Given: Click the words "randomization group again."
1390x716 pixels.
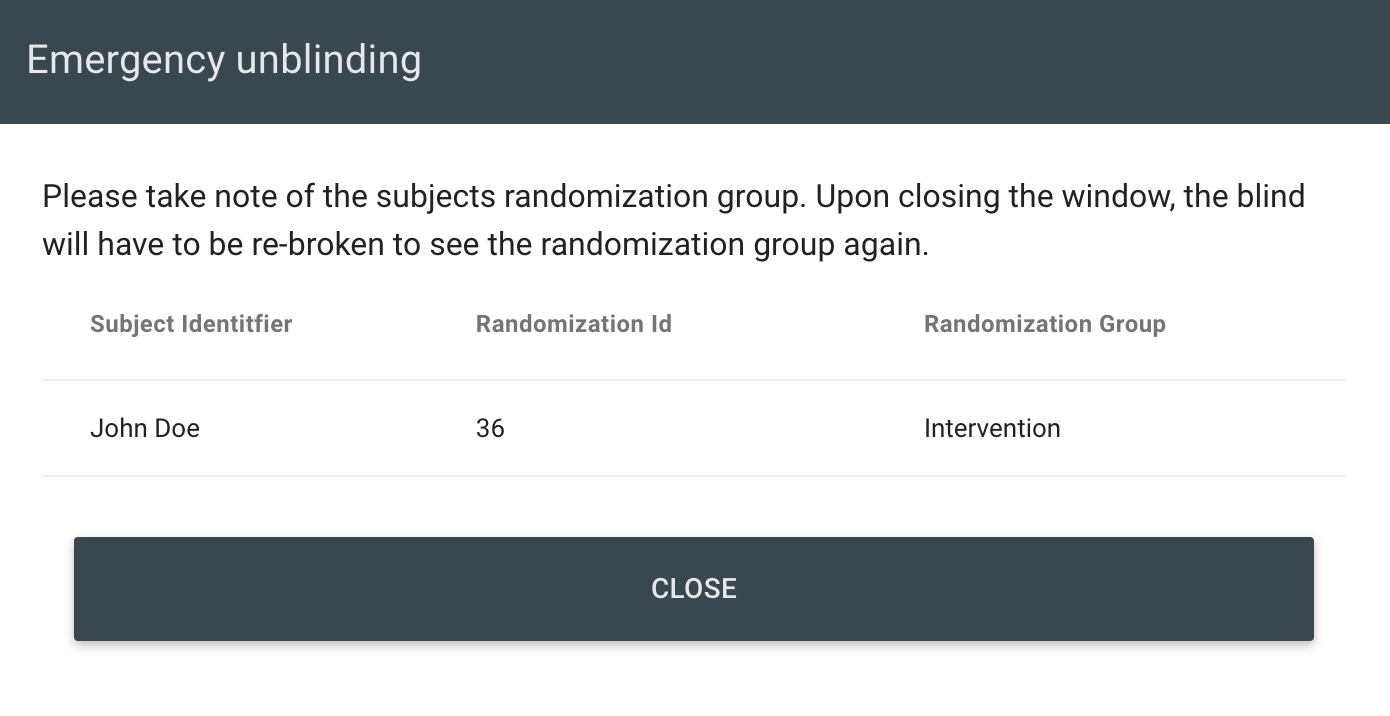Looking at the screenshot, I should 735,245.
